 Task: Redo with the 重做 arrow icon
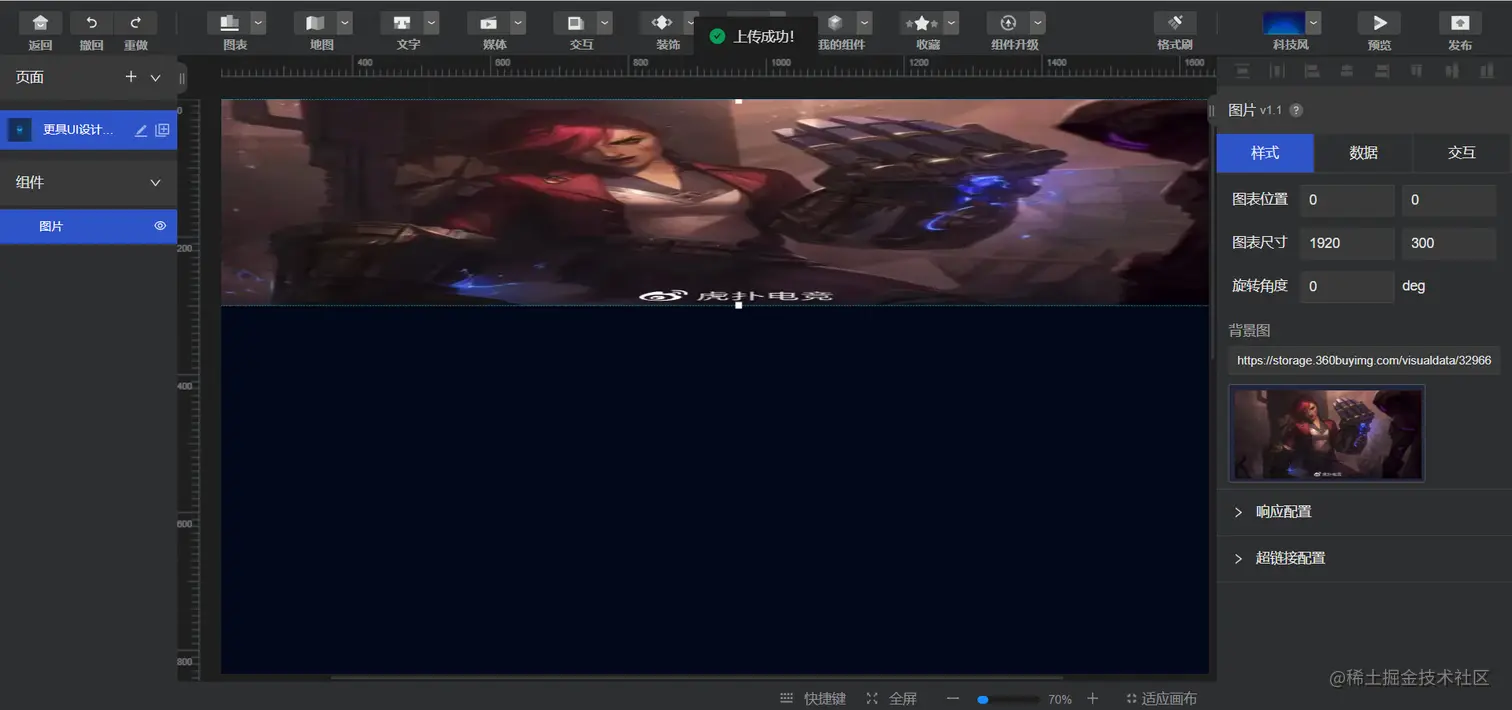pos(136,22)
